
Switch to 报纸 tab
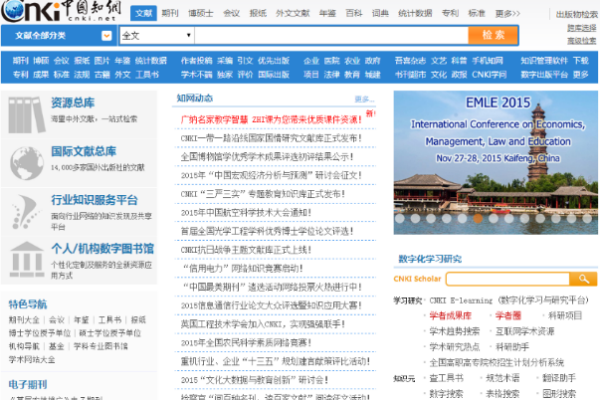point(258,13)
